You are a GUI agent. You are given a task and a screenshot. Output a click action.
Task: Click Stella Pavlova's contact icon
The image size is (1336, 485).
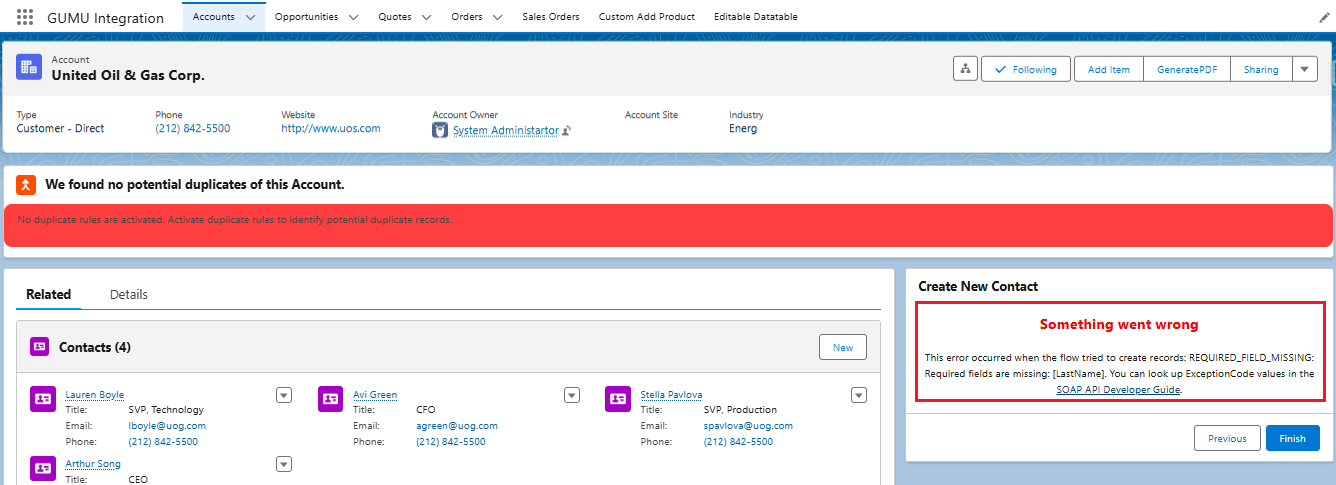pyautogui.click(x=618, y=398)
